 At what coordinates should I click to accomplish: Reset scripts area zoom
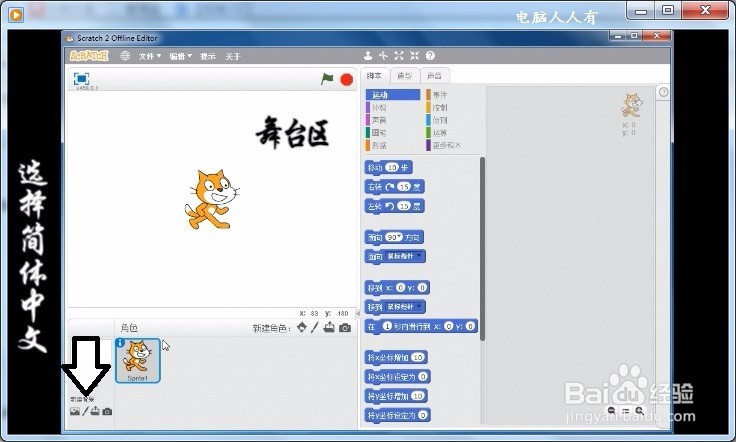[625, 411]
